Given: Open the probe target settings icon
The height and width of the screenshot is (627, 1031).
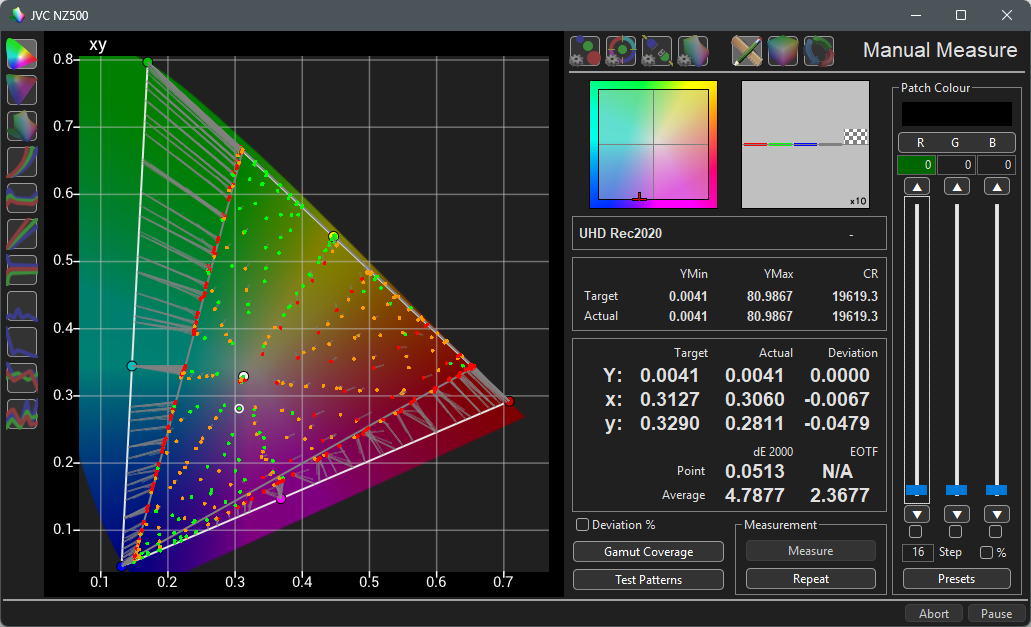Looking at the screenshot, I should point(621,50).
